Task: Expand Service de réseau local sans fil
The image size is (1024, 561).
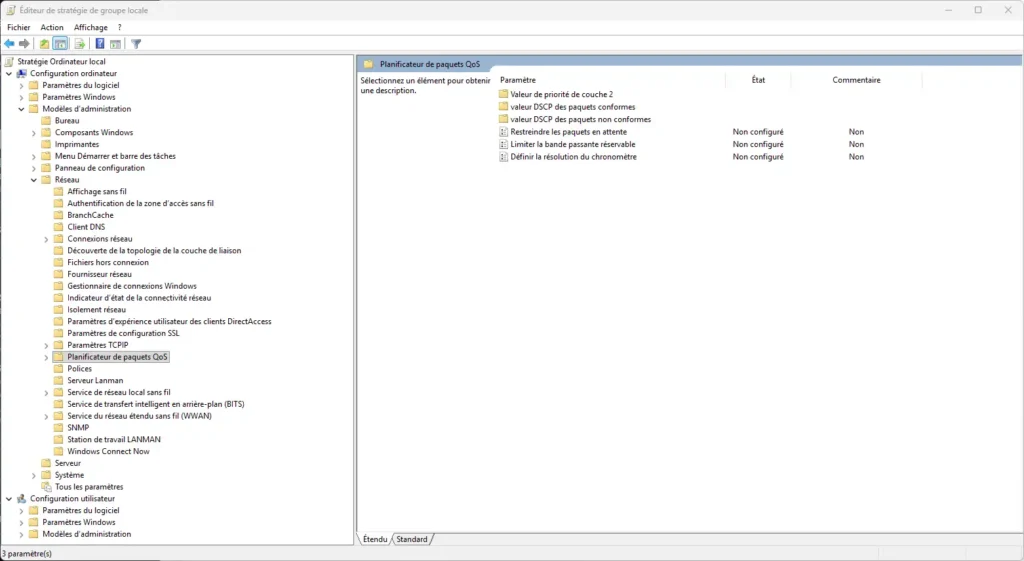Action: point(46,393)
